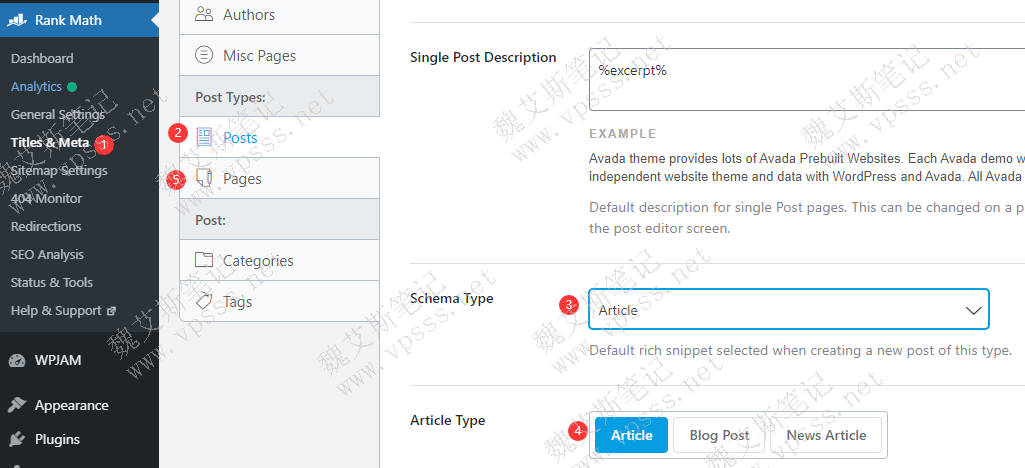
Task: Go to Sitemap Settings menu item
Action: point(59,170)
